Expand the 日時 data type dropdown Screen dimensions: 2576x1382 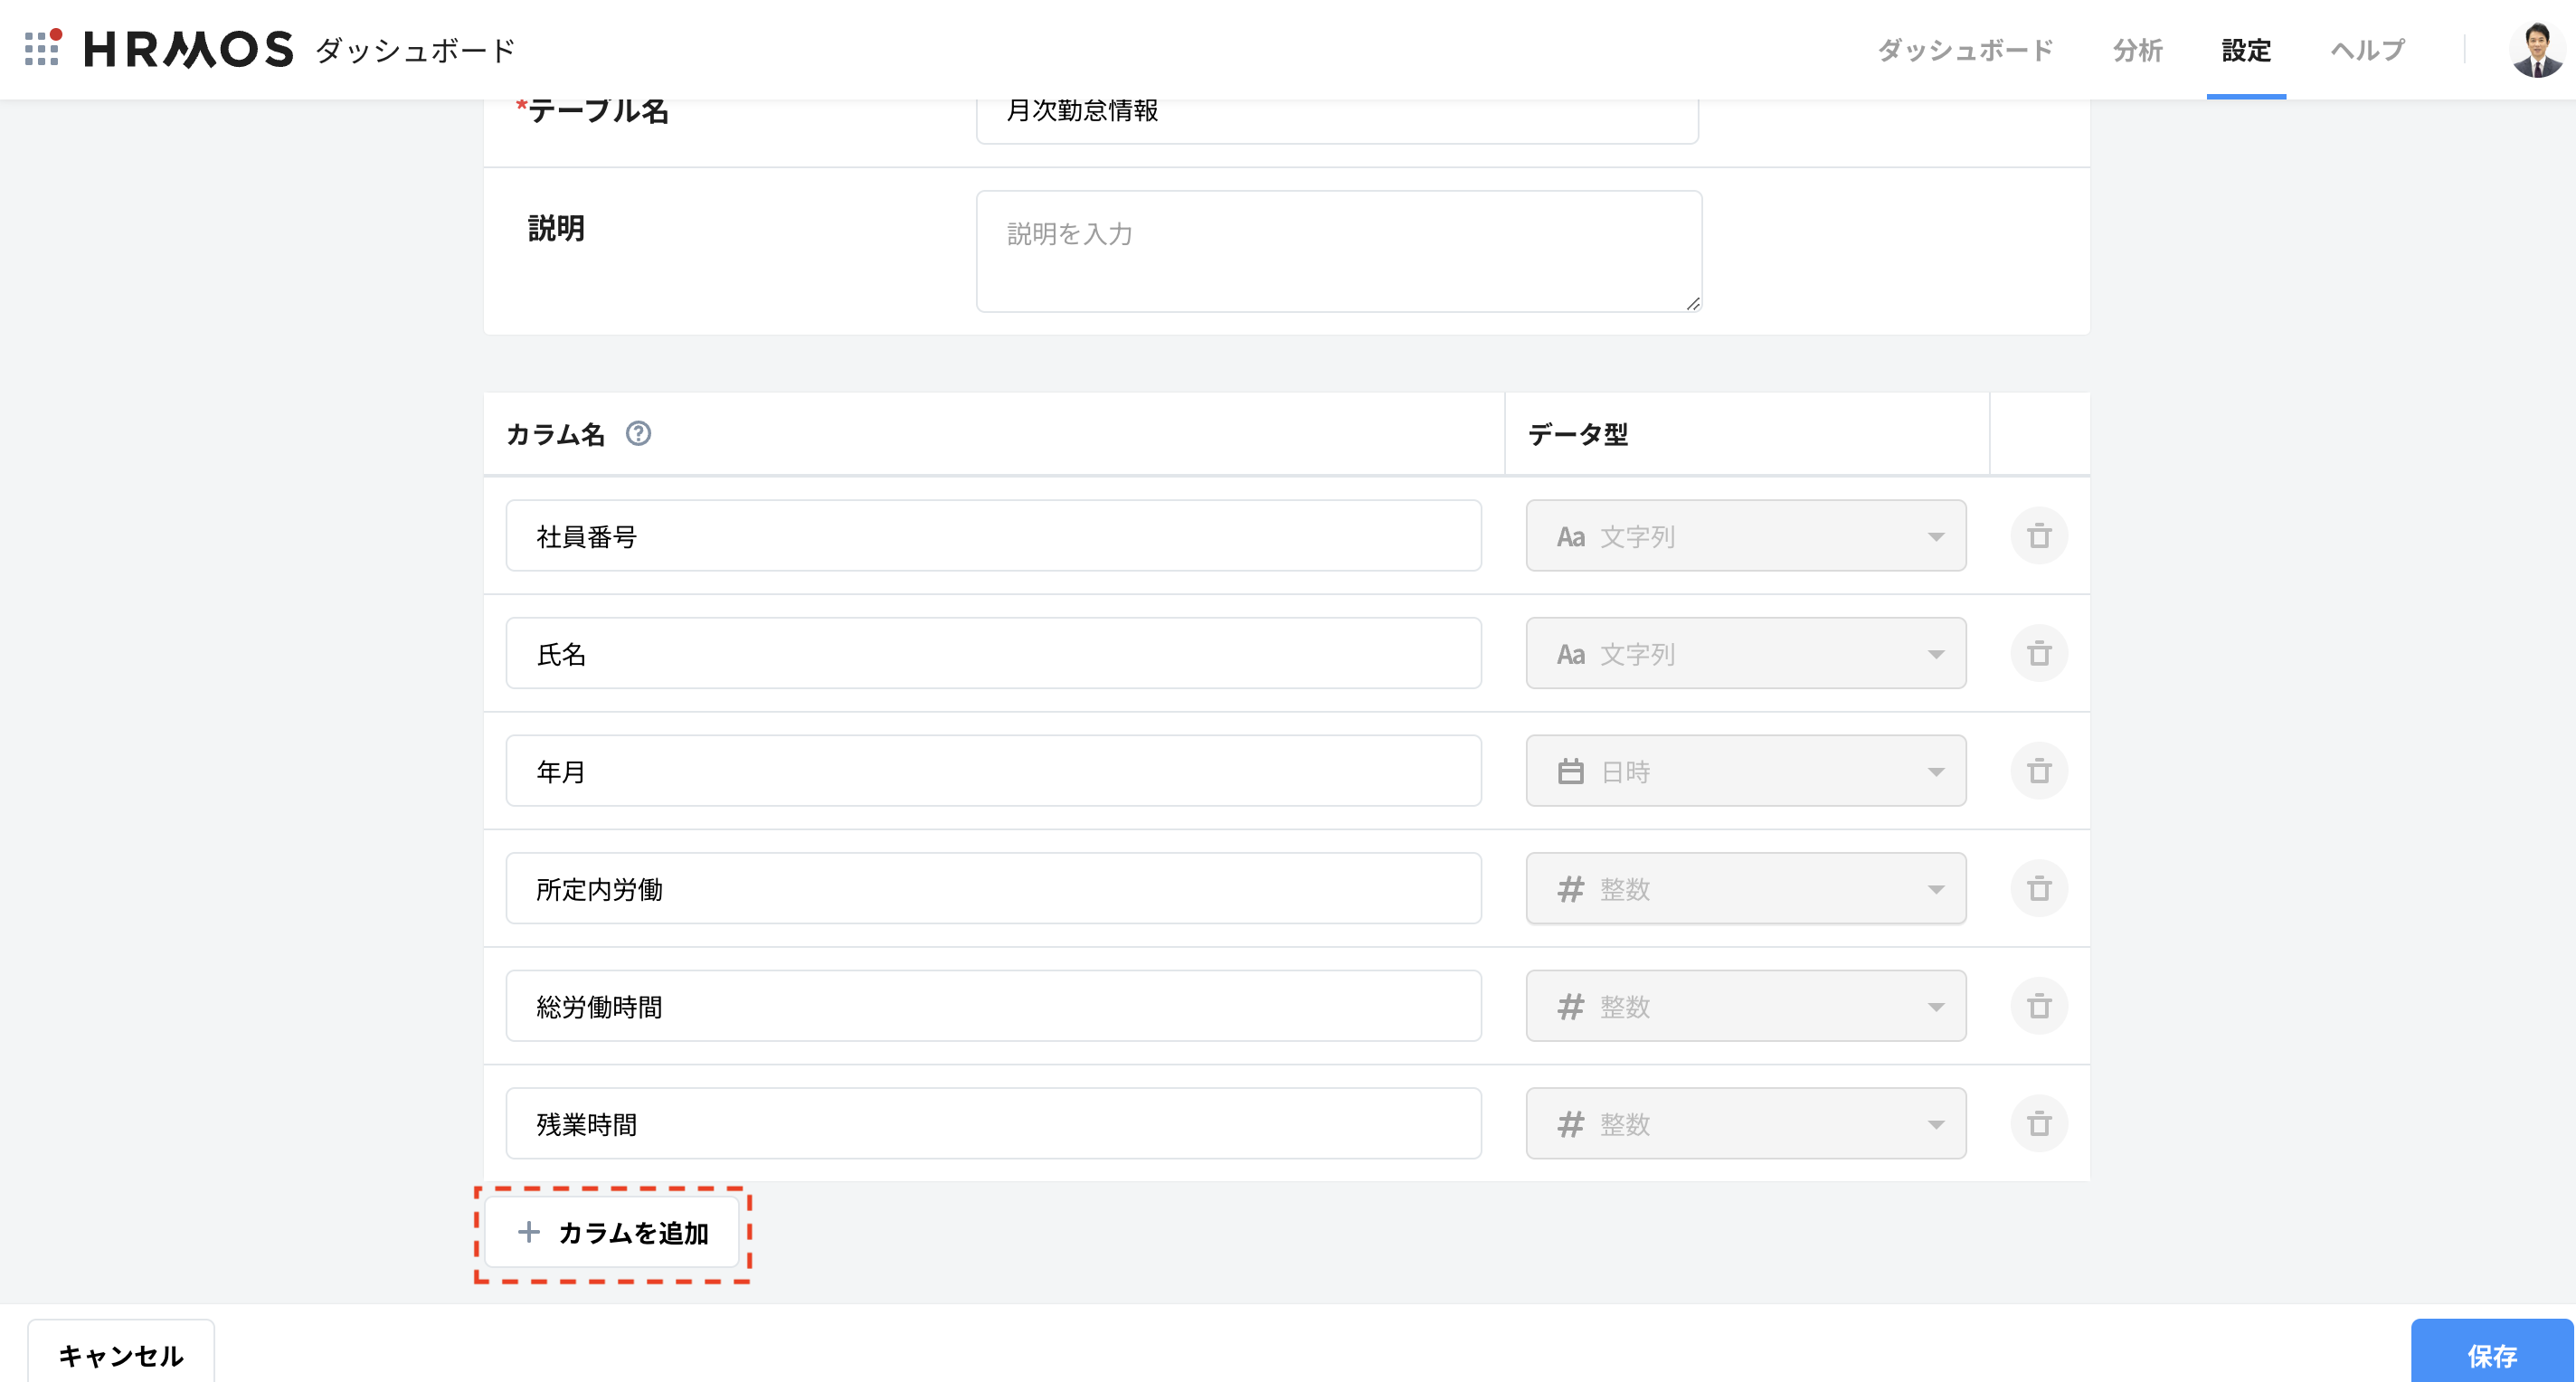click(1745, 771)
